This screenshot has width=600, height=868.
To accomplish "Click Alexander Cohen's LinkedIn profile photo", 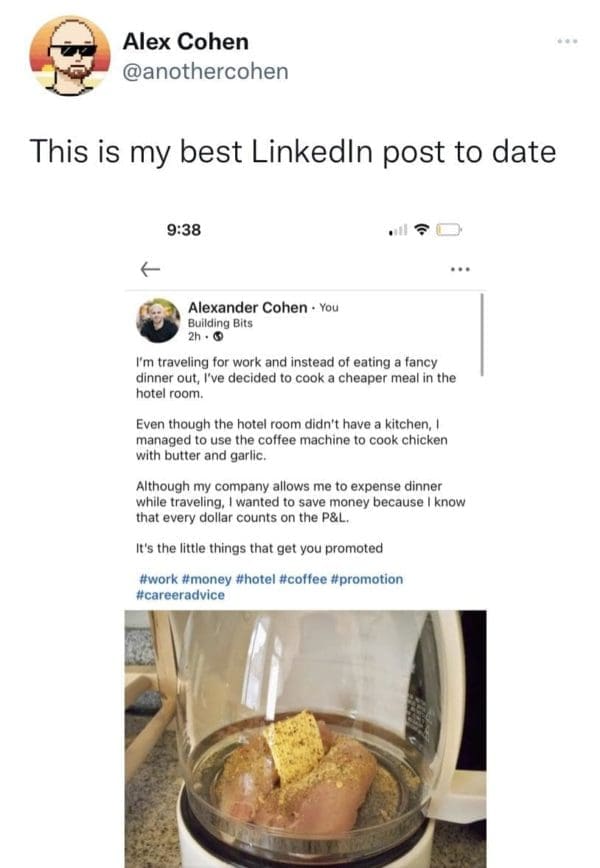I will (x=158, y=320).
